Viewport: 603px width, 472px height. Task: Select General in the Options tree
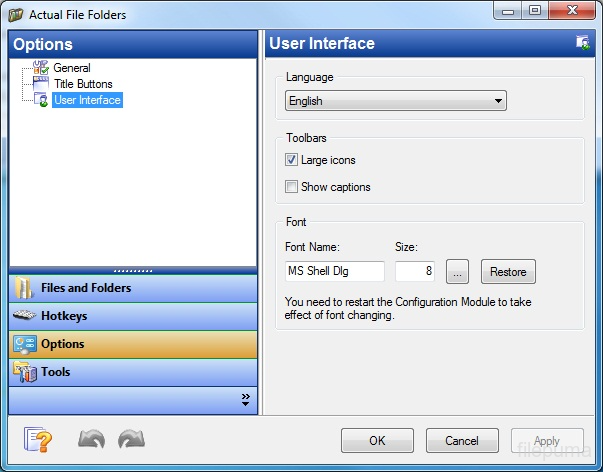[x=71, y=68]
